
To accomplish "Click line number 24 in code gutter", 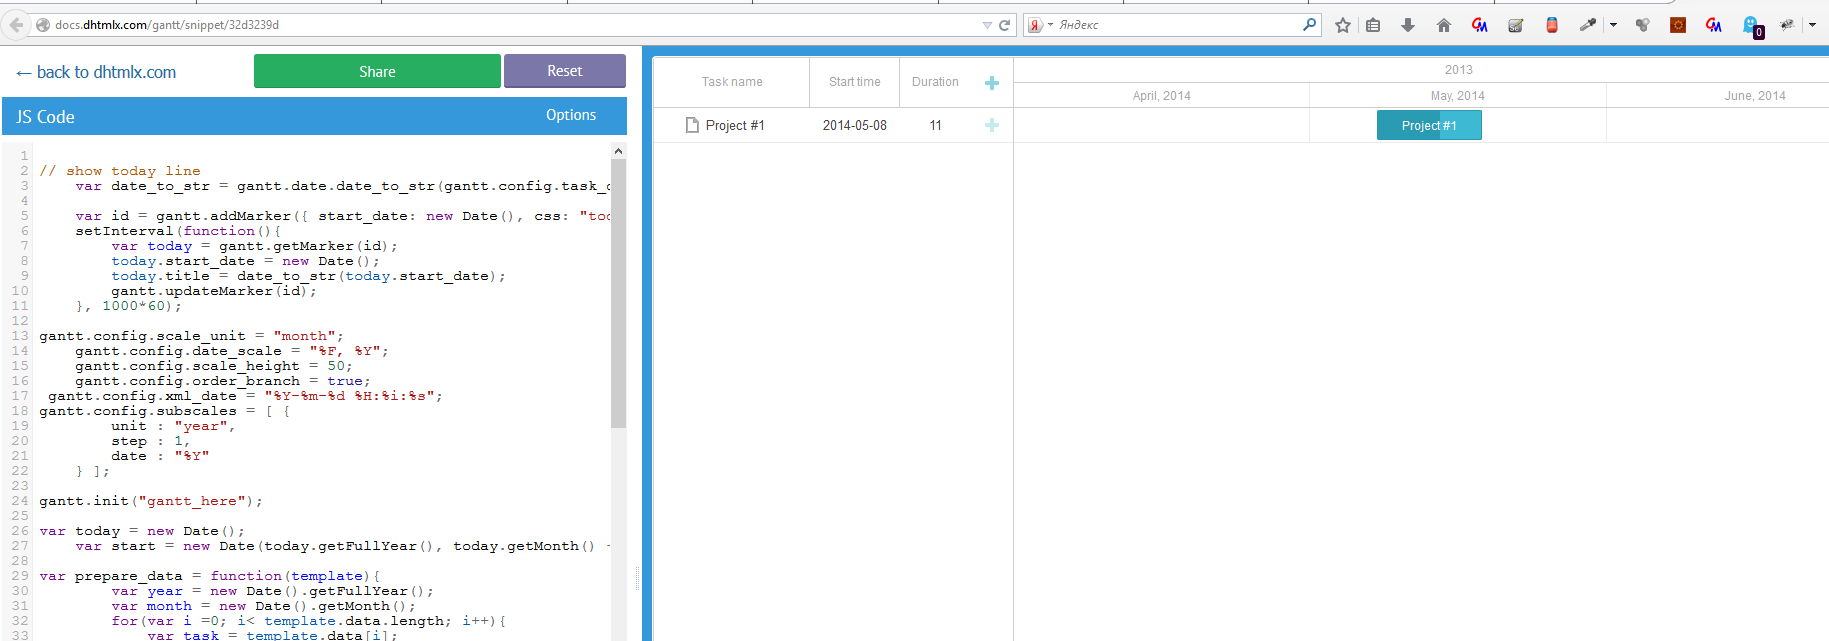I will click(20, 501).
